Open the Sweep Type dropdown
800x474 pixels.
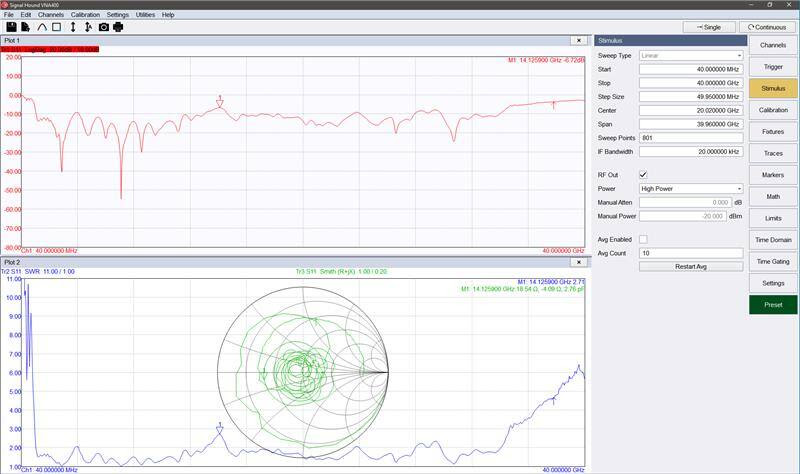click(x=691, y=55)
